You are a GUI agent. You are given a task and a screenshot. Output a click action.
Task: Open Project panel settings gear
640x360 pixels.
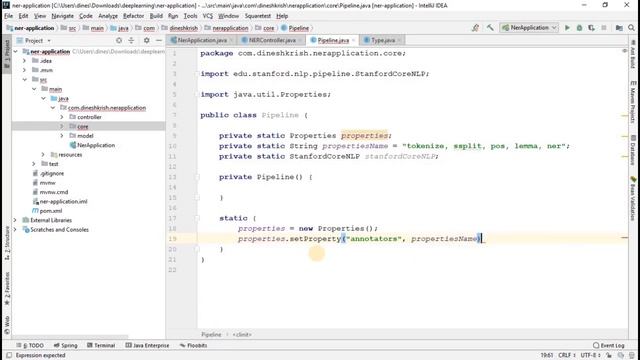147,40
